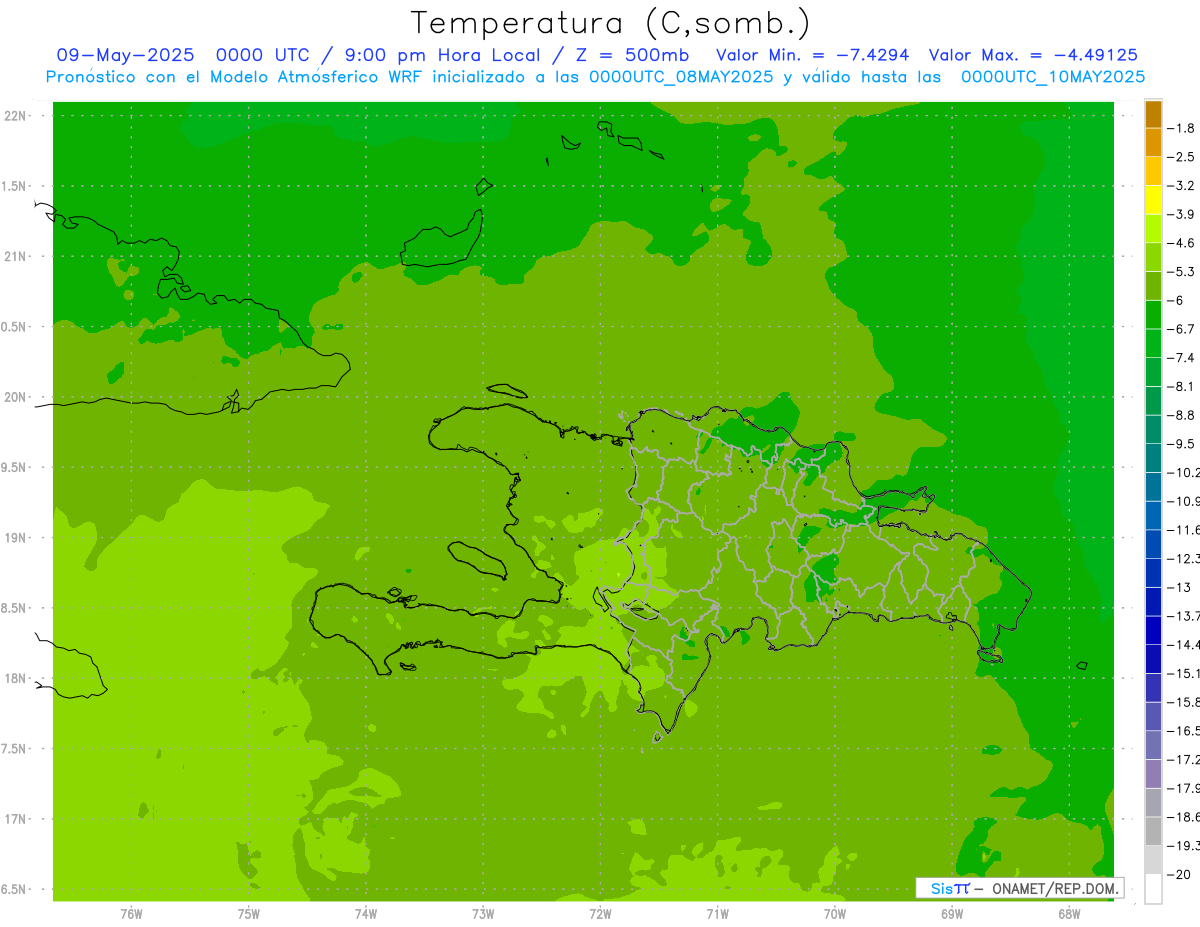The height and width of the screenshot is (927, 1200).
Task: Click the '-6.7' legend value
Action: click(1183, 329)
